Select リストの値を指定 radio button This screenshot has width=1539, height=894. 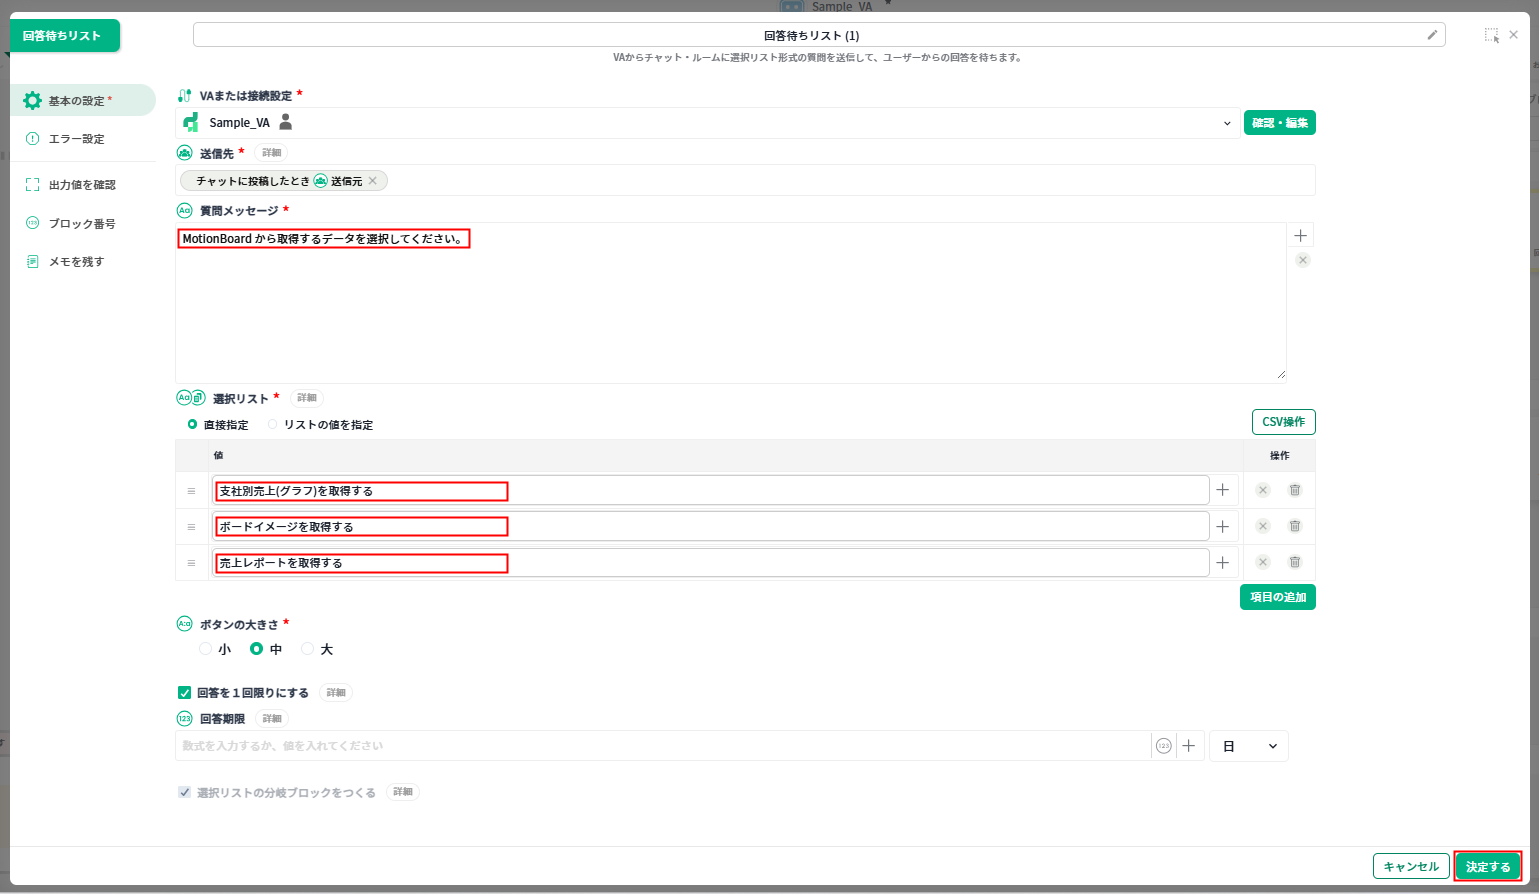coord(273,425)
